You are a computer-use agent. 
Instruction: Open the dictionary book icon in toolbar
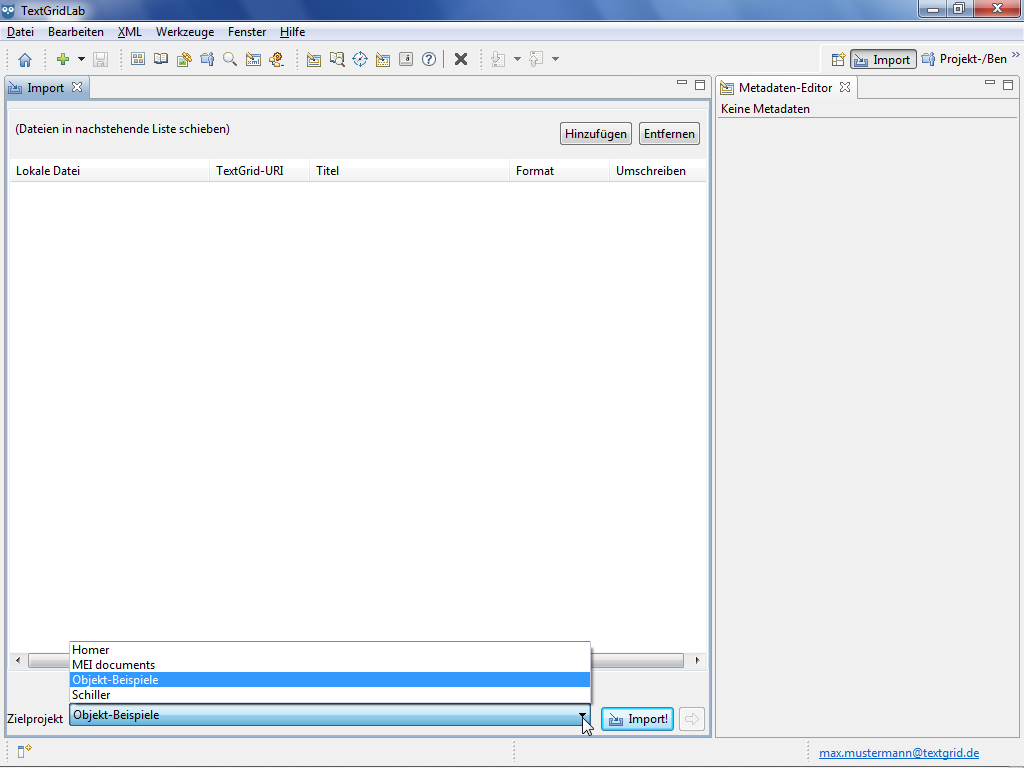161,60
